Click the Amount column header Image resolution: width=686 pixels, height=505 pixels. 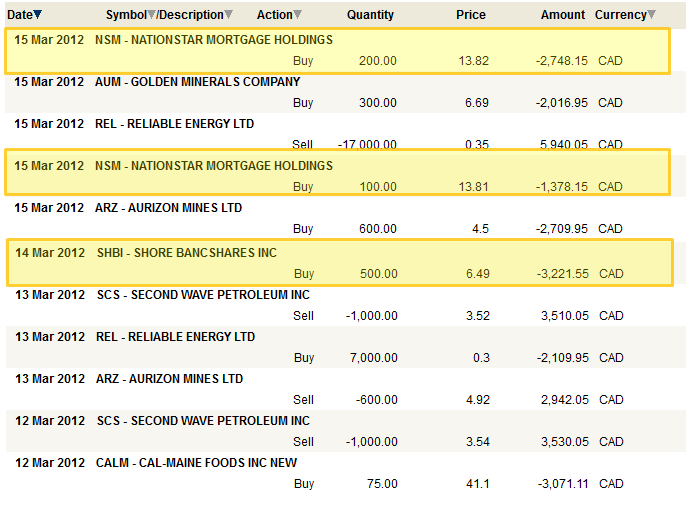tap(563, 15)
